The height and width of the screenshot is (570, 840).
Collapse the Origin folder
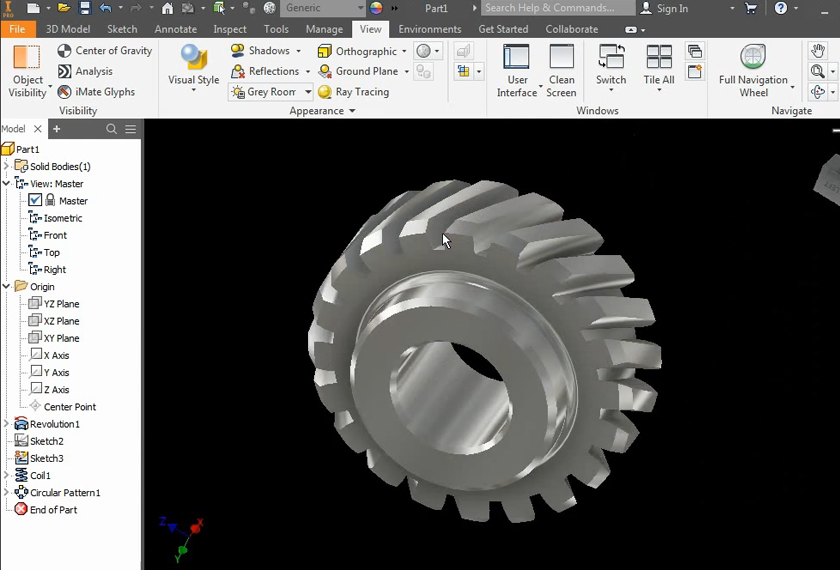(x=7, y=287)
